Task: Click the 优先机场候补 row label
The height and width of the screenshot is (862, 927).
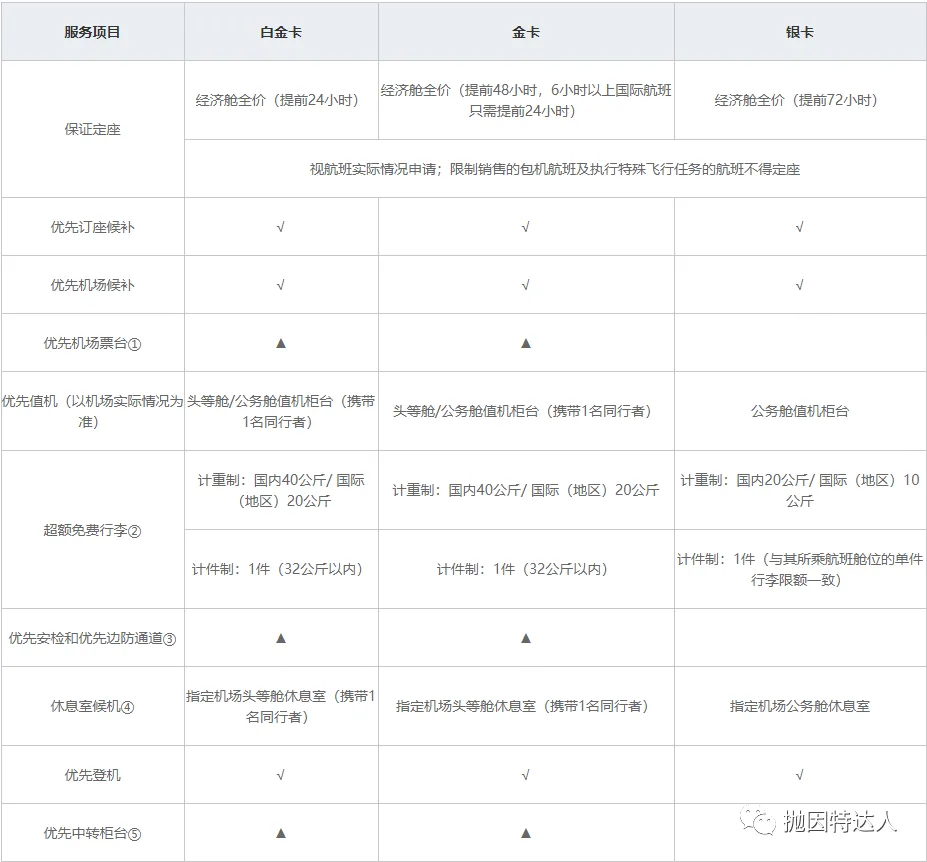Action: [x=92, y=285]
